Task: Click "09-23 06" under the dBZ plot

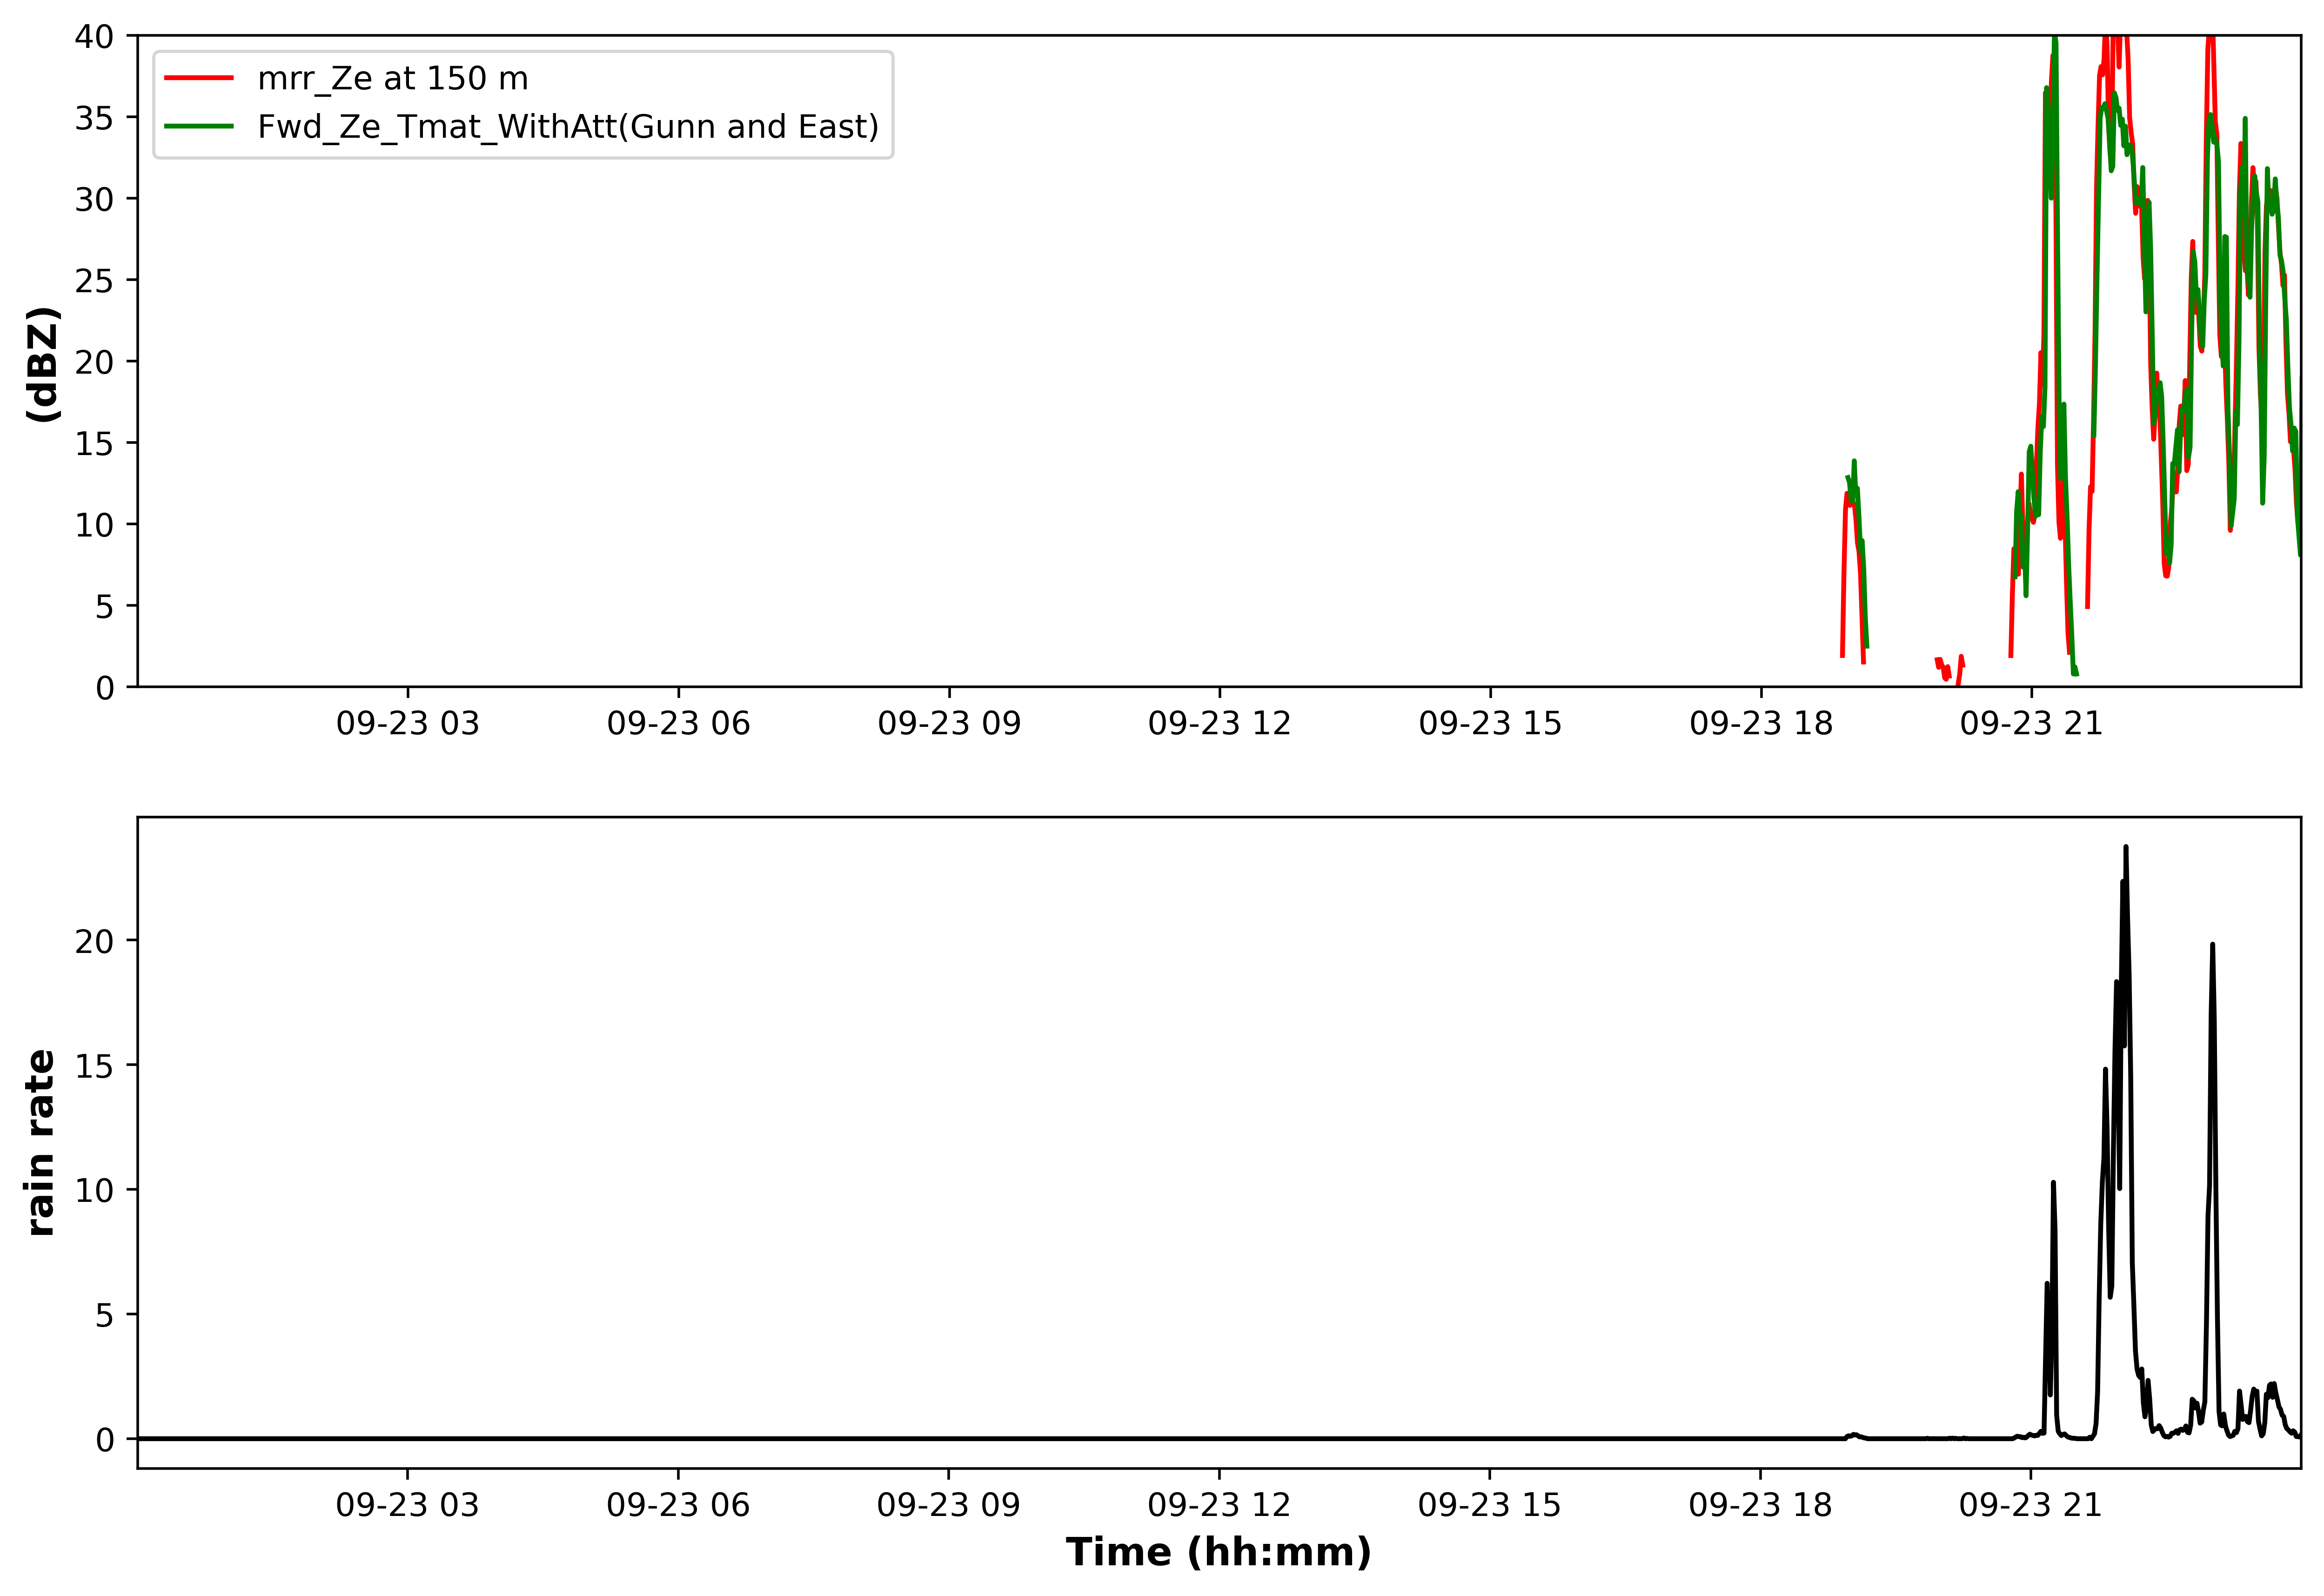Action: pyautogui.click(x=679, y=723)
